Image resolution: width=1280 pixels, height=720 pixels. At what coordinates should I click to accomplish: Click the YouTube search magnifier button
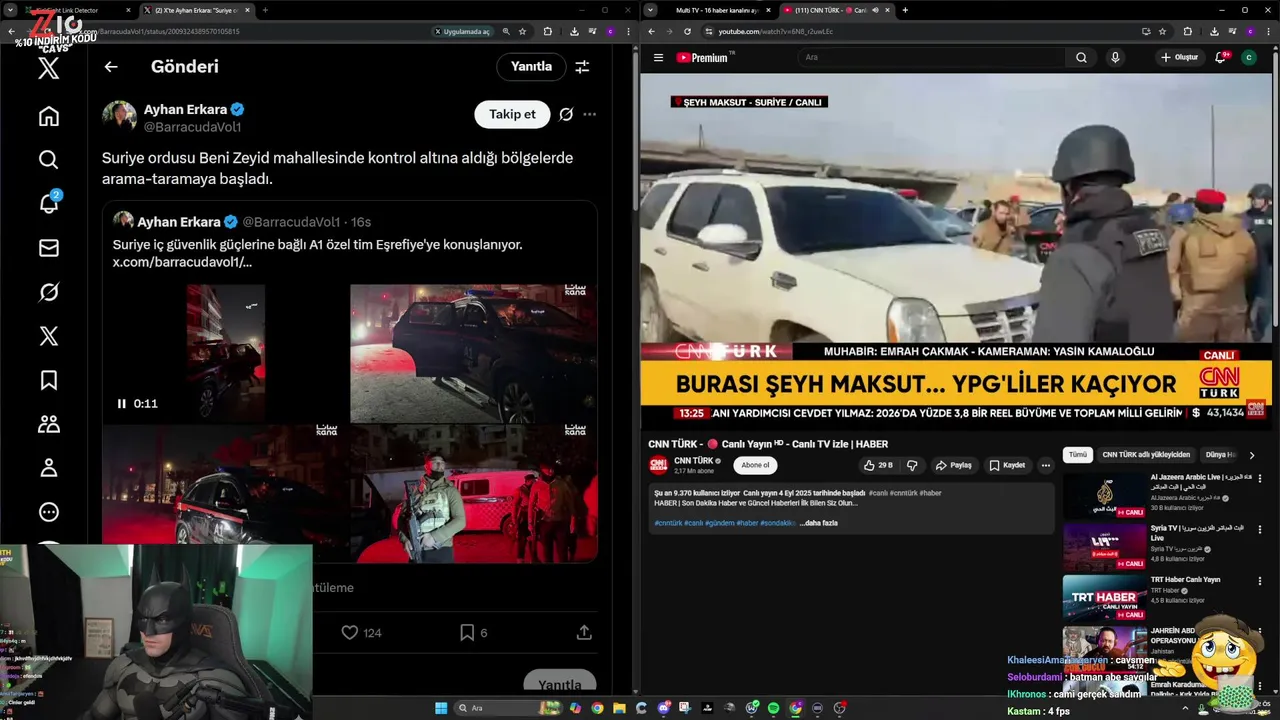point(1081,58)
